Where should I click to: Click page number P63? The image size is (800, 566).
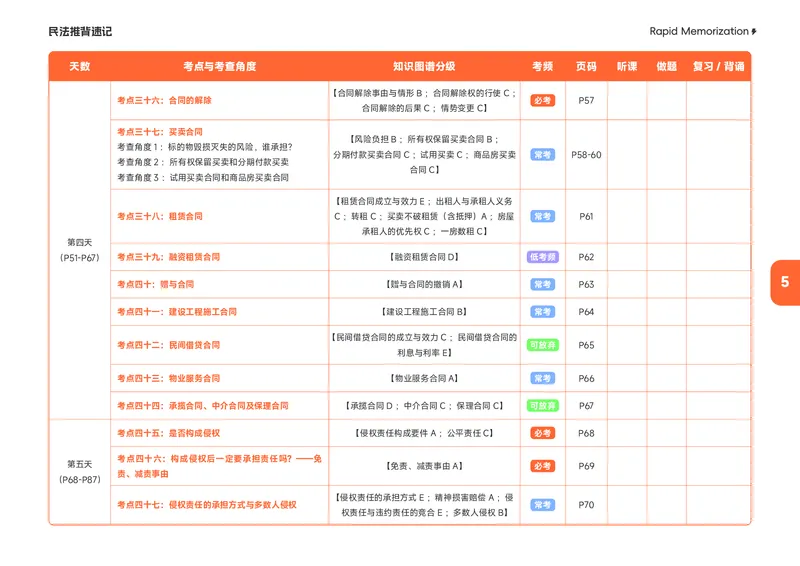(586, 284)
